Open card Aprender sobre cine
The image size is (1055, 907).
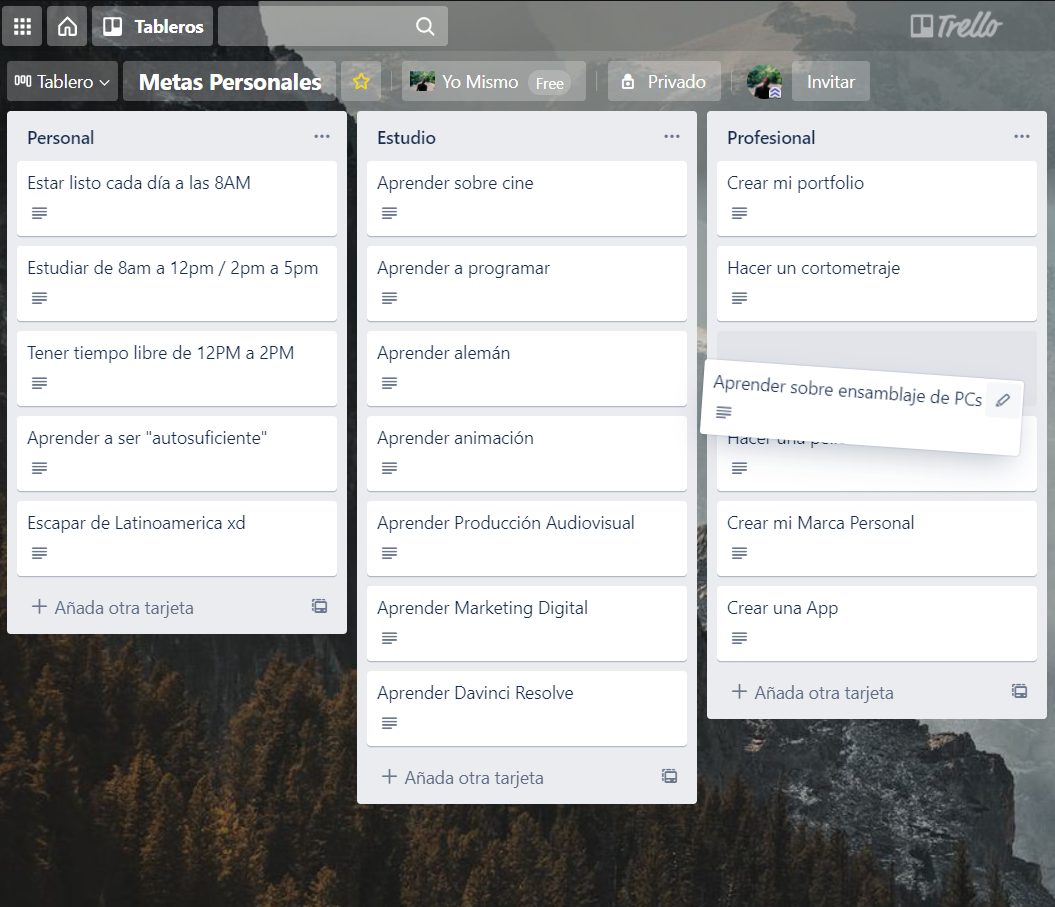coord(527,198)
